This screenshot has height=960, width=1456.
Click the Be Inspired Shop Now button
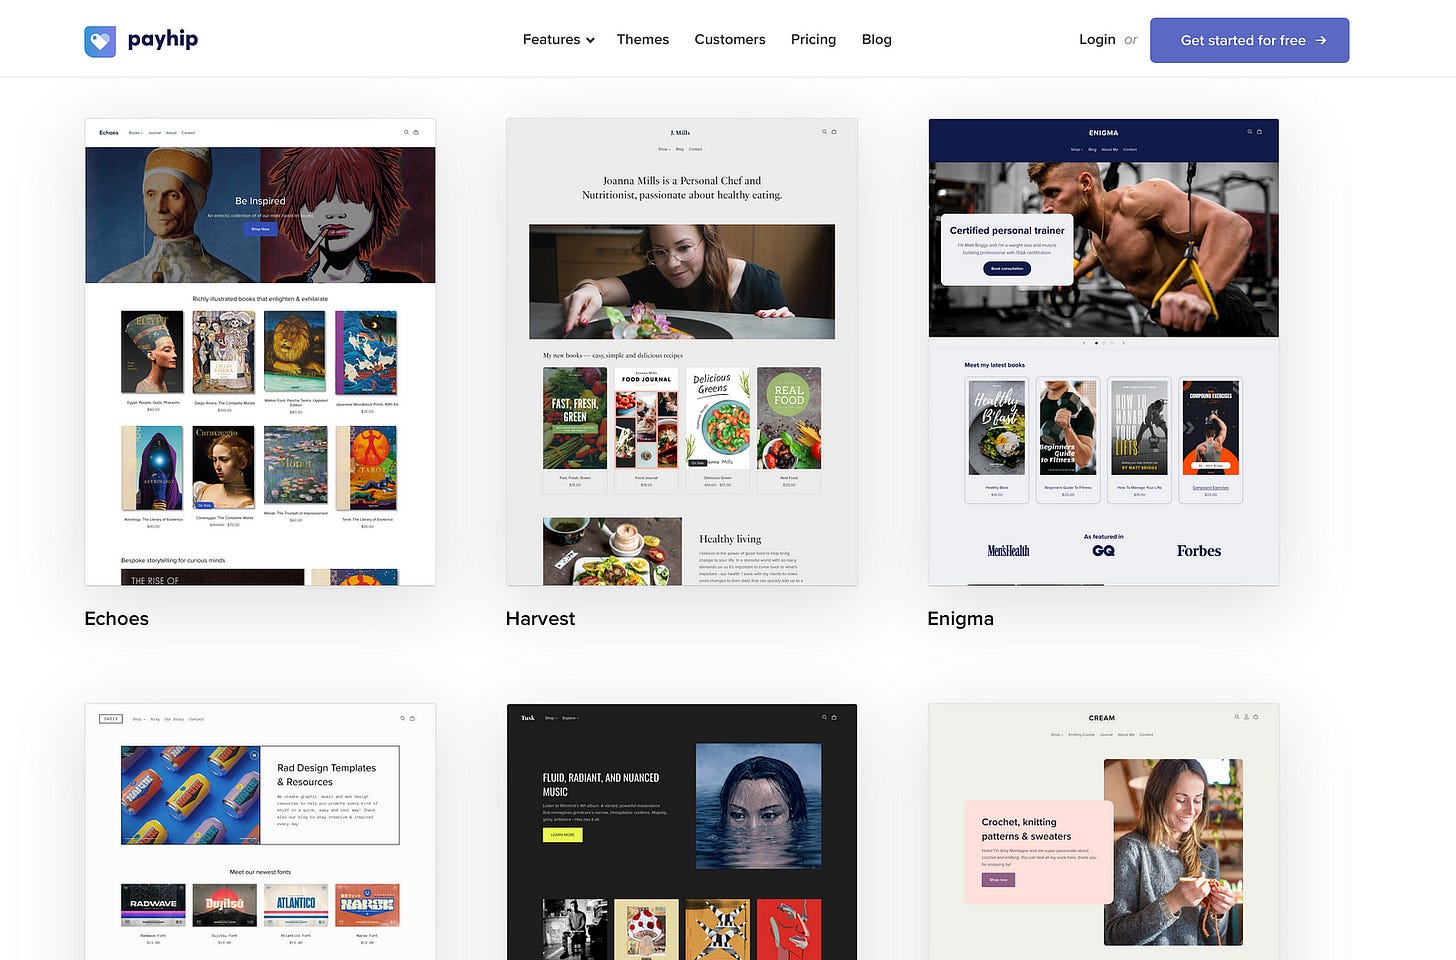click(260, 229)
